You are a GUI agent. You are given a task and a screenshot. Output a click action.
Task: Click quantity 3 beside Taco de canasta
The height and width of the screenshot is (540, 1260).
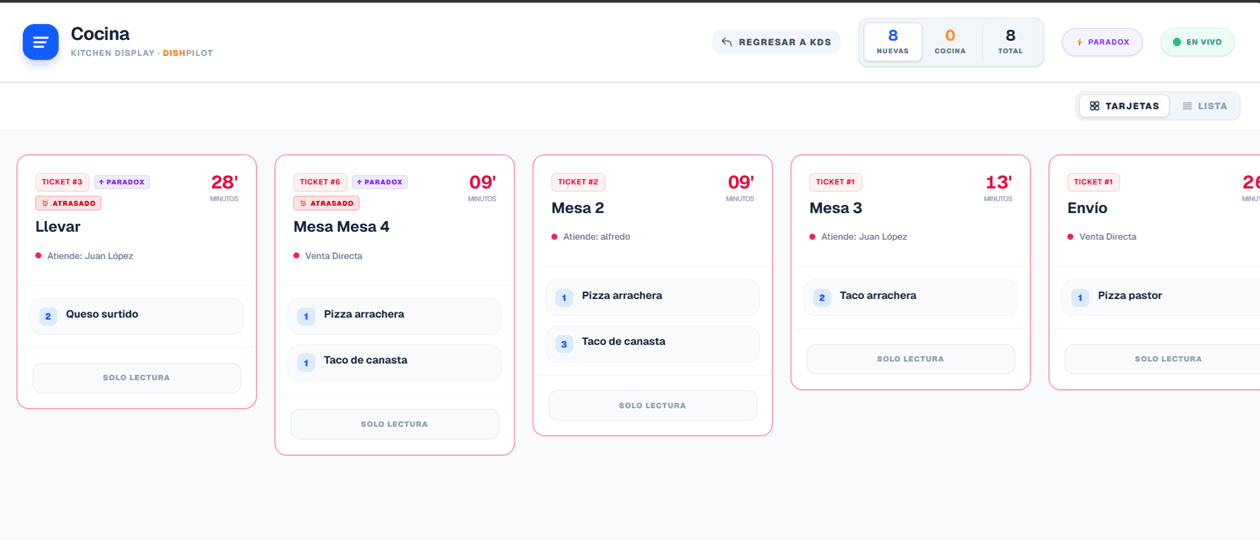tap(564, 343)
